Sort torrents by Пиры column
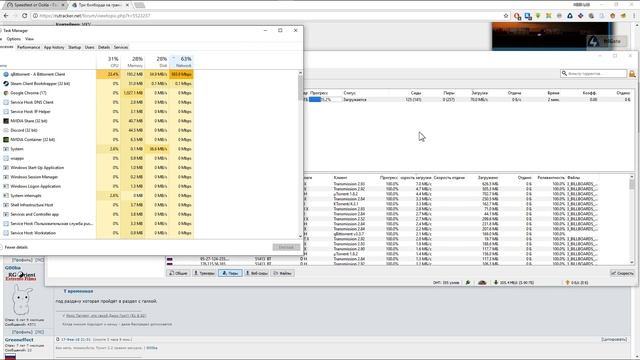This screenshot has width=640, height=360. coord(449,93)
